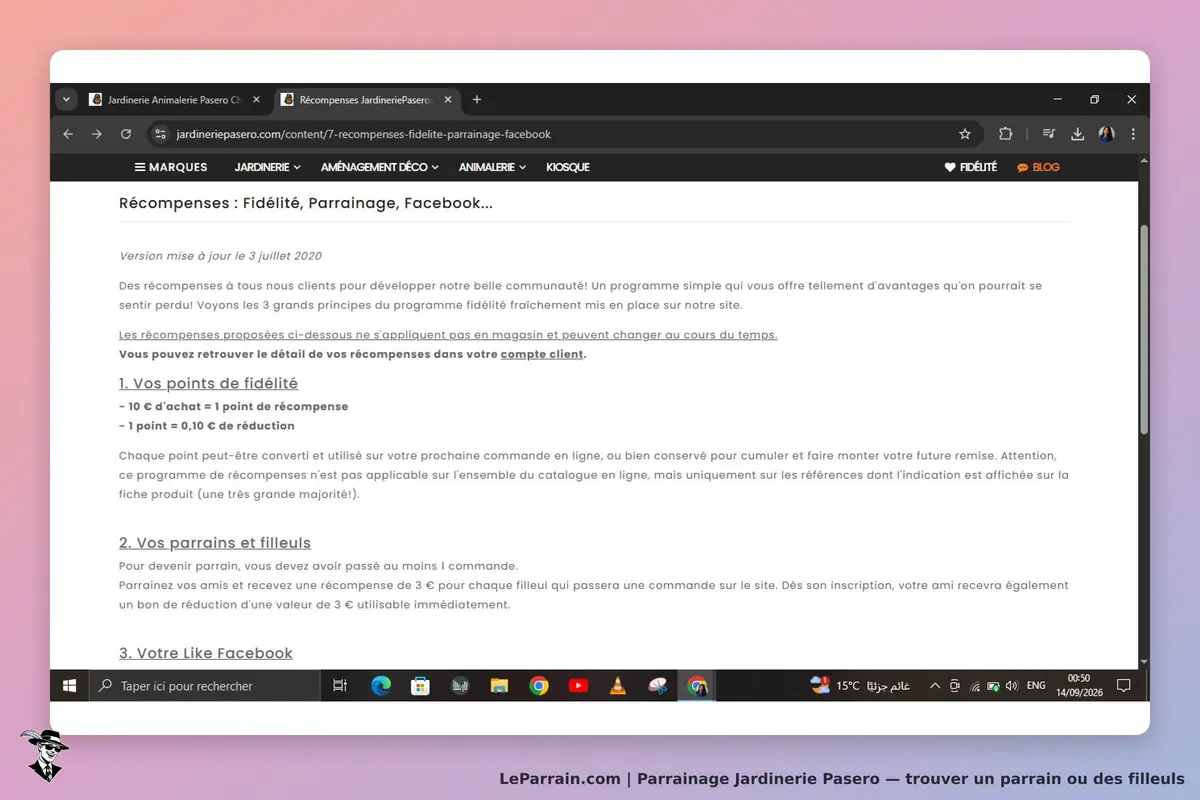
Task: View site information icon in address bar
Action: 160,134
